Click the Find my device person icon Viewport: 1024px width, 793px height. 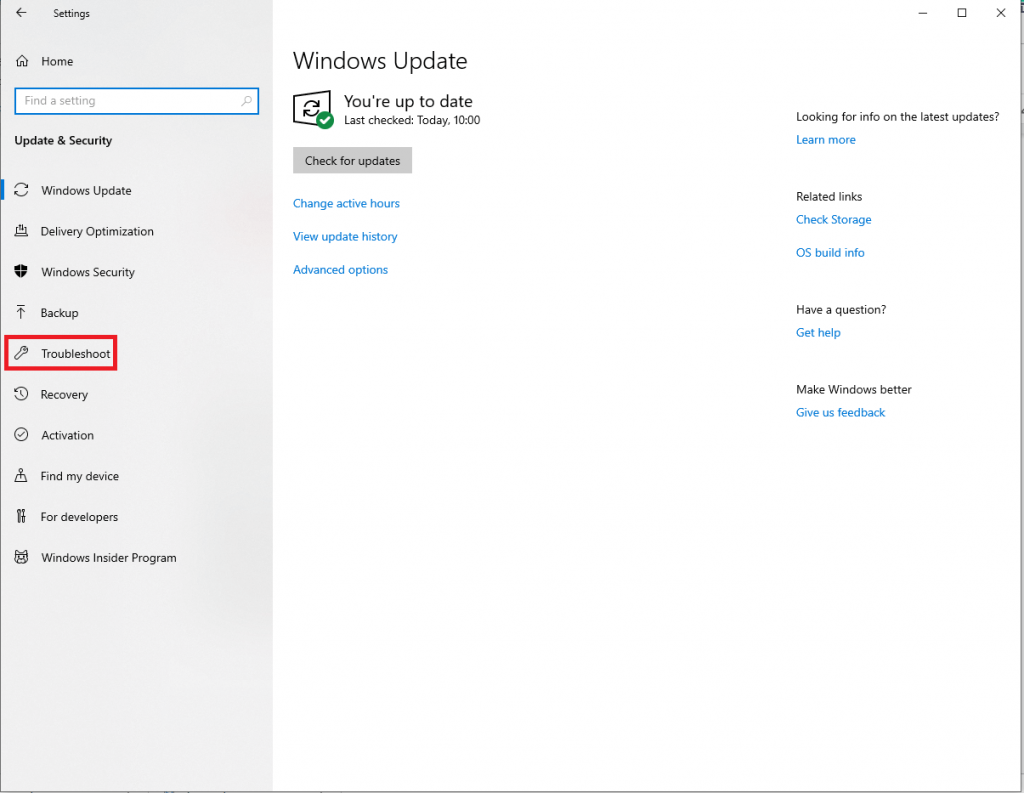[21, 476]
